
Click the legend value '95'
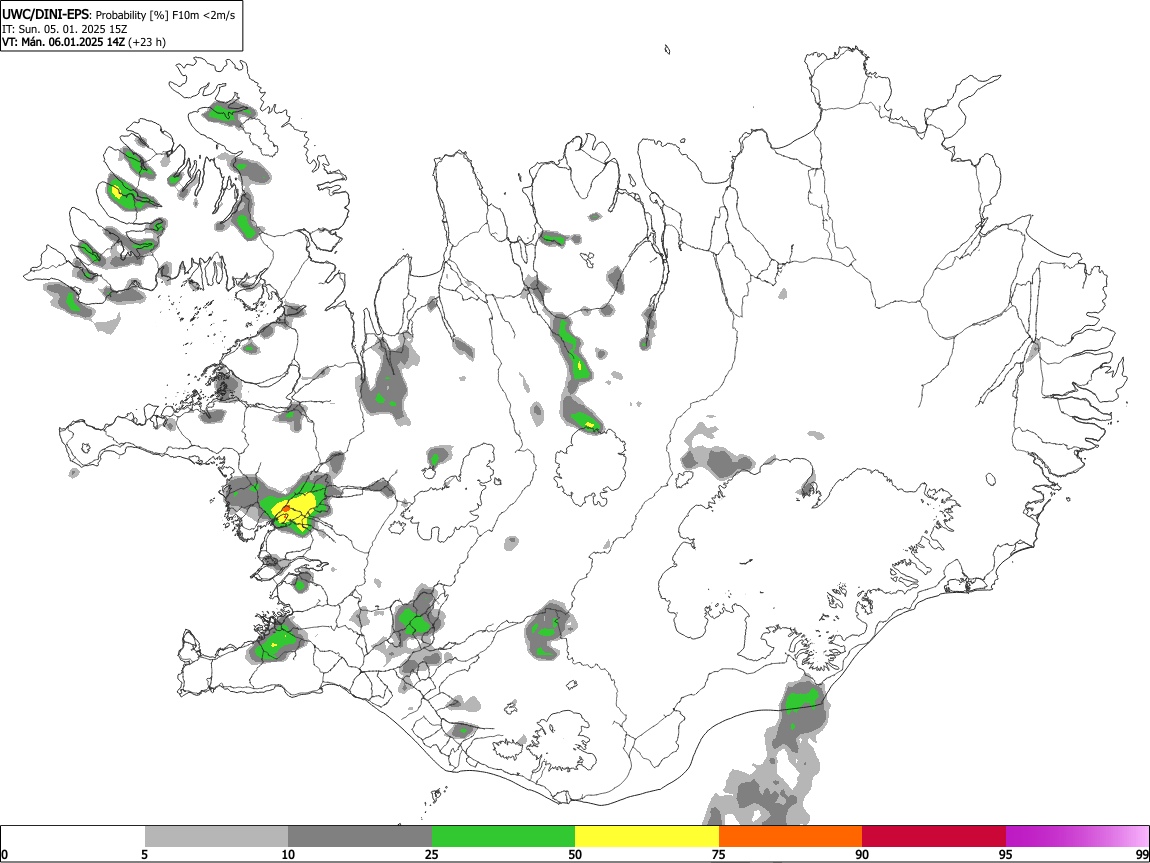point(1006,854)
